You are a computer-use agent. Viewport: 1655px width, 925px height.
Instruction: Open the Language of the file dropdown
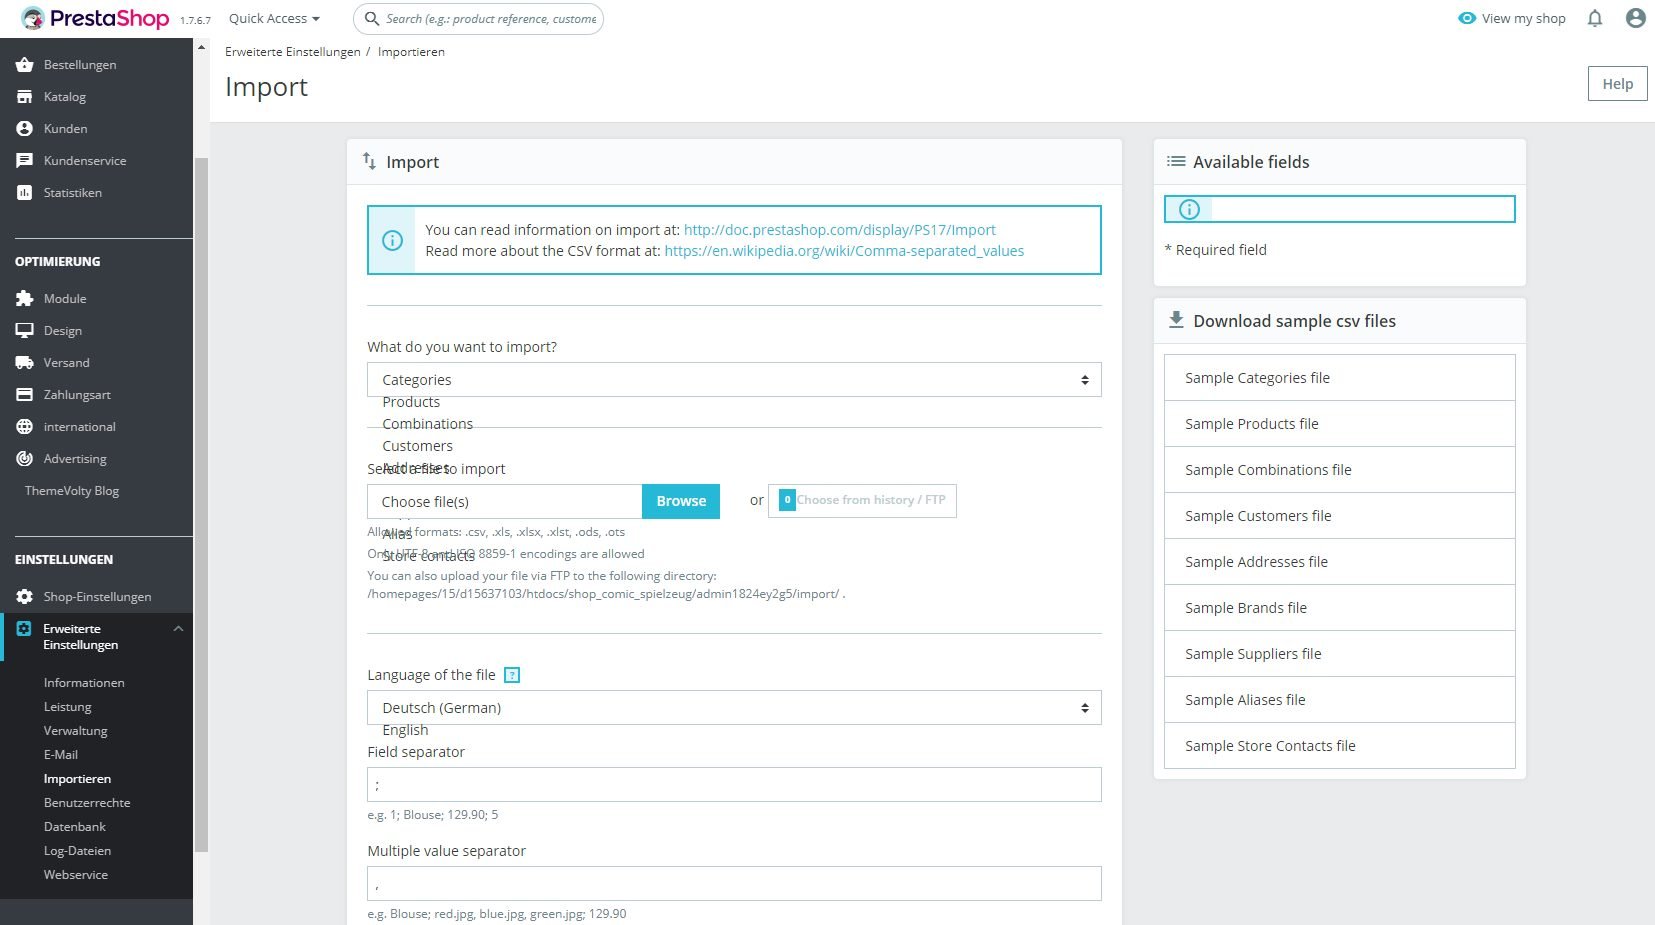tap(734, 708)
